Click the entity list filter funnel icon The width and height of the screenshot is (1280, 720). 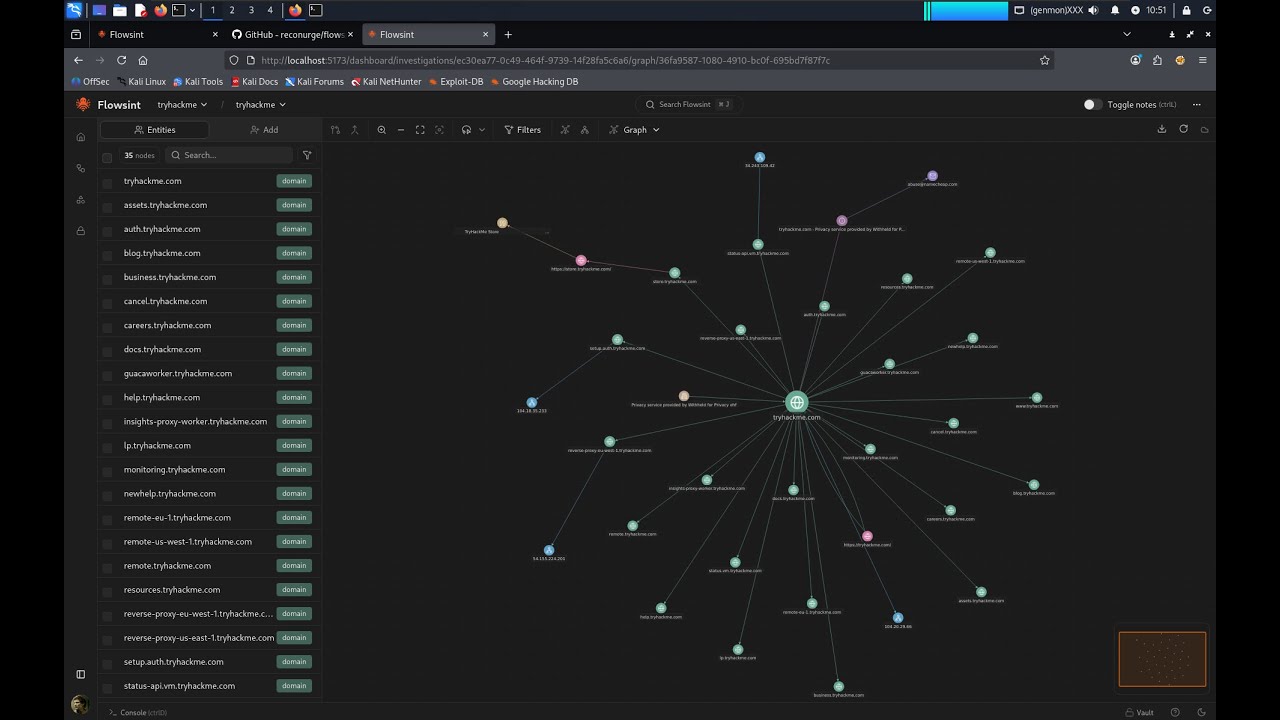click(307, 155)
